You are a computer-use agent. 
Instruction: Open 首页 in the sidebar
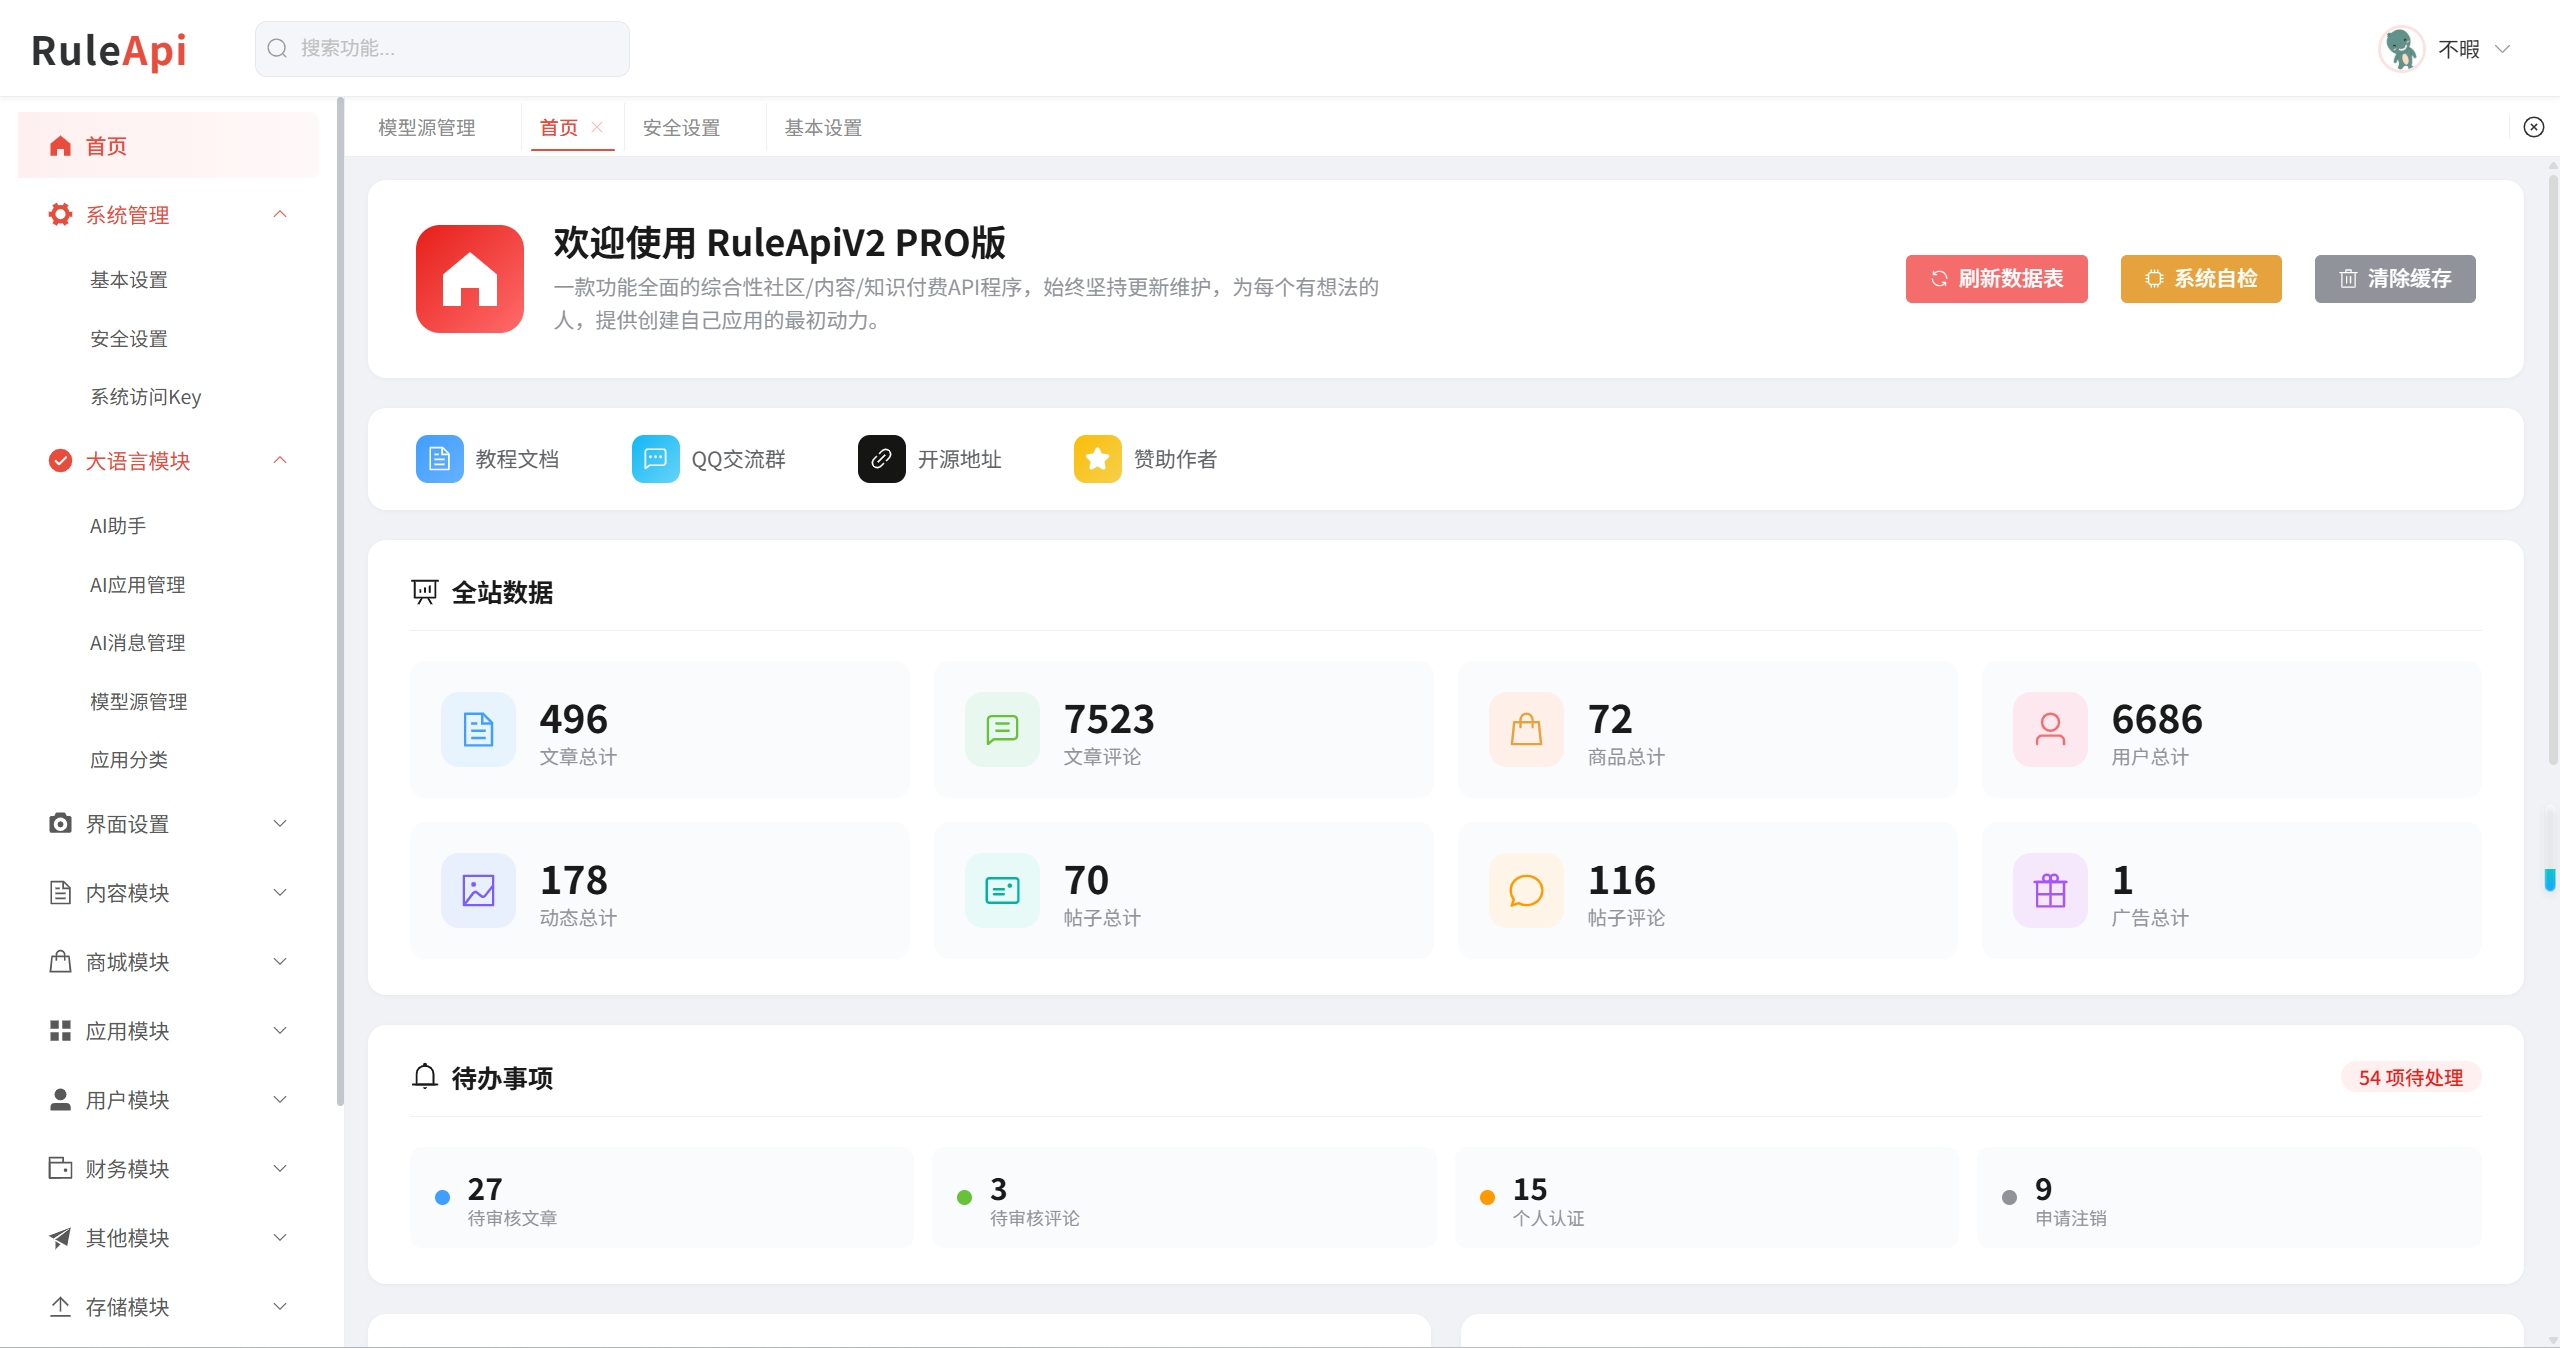[x=168, y=146]
